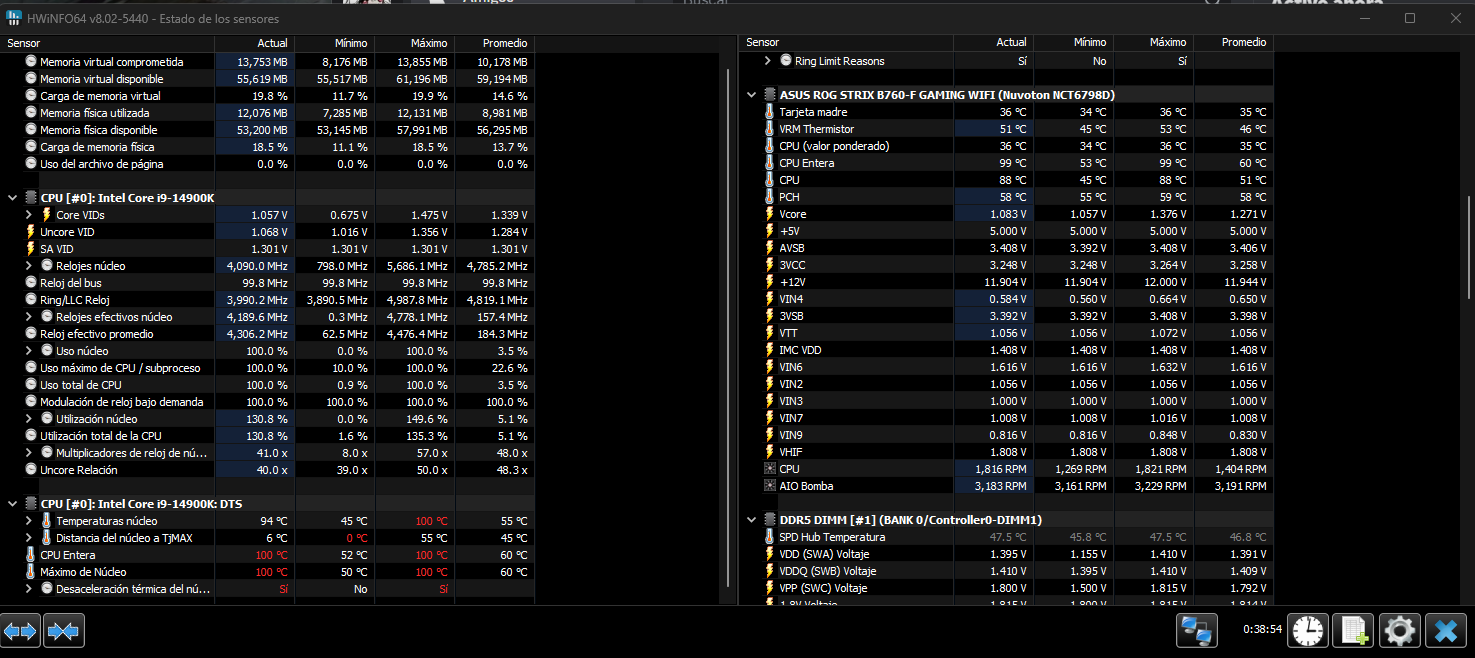Click left panel Promedio column header
Screen dimensions: 1475x658
[x=495, y=43]
